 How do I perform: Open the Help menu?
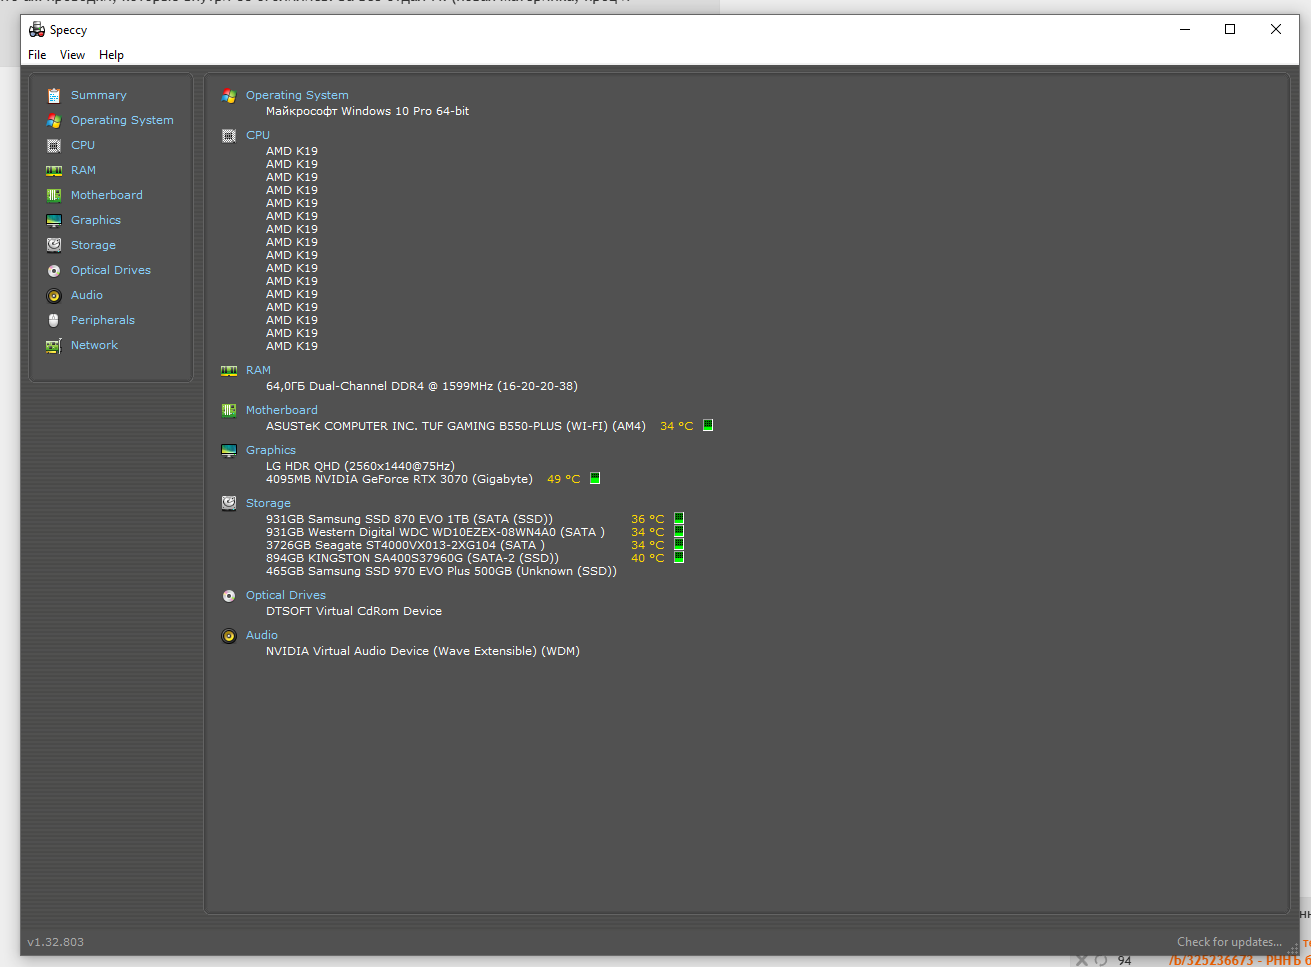tap(111, 55)
